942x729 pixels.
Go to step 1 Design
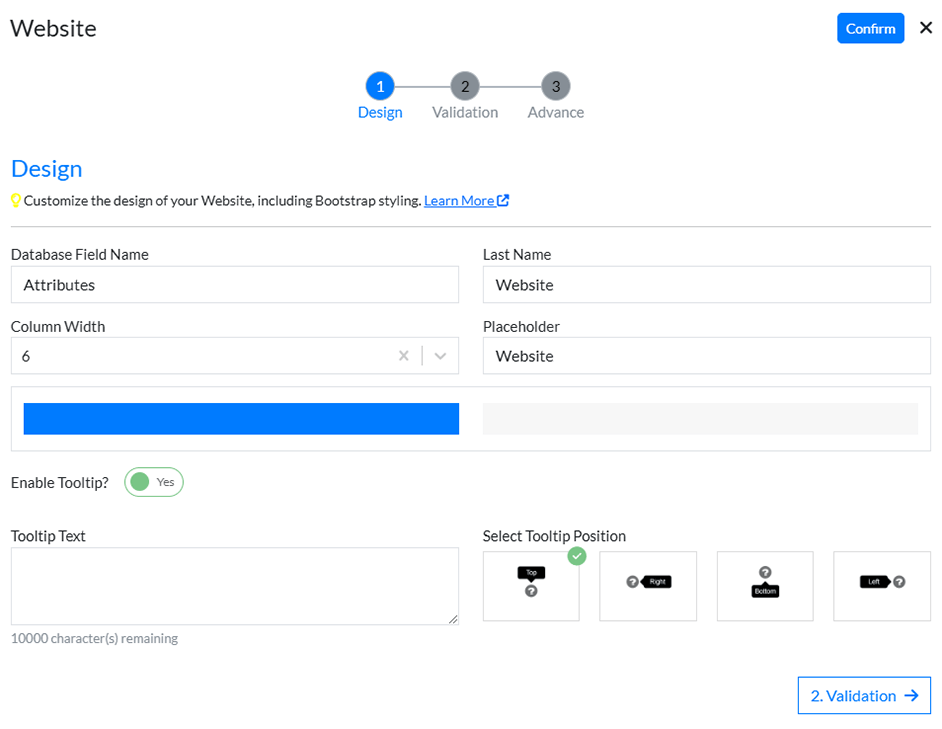tap(380, 86)
